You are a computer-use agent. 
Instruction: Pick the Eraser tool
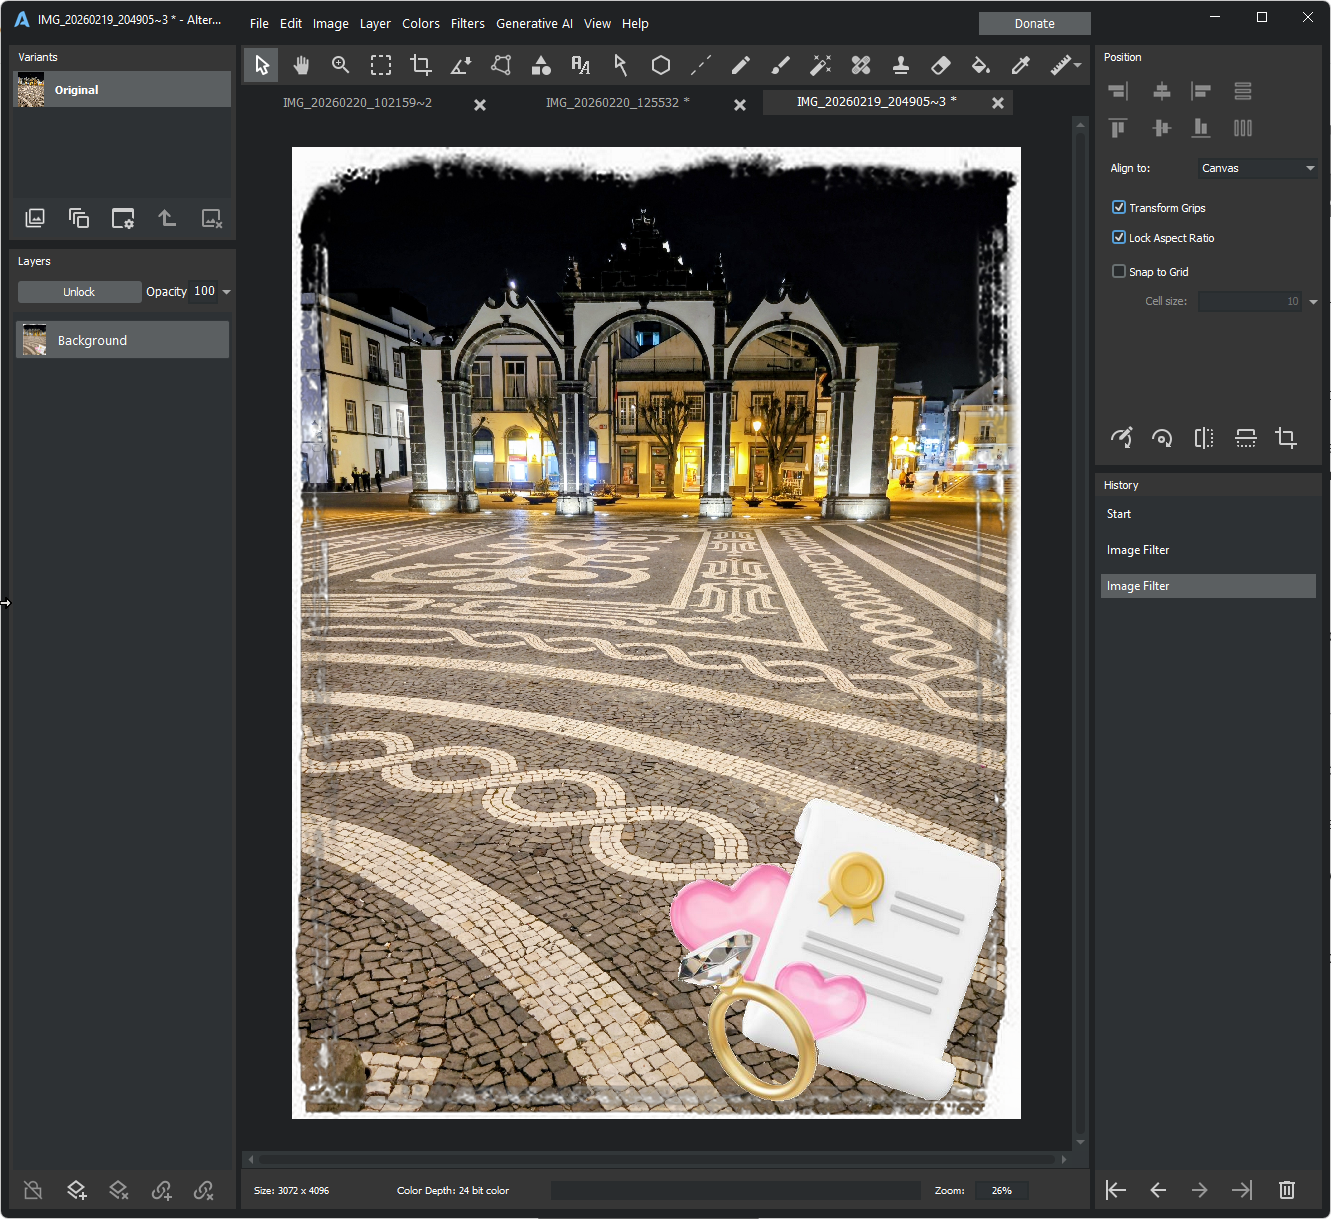941,66
